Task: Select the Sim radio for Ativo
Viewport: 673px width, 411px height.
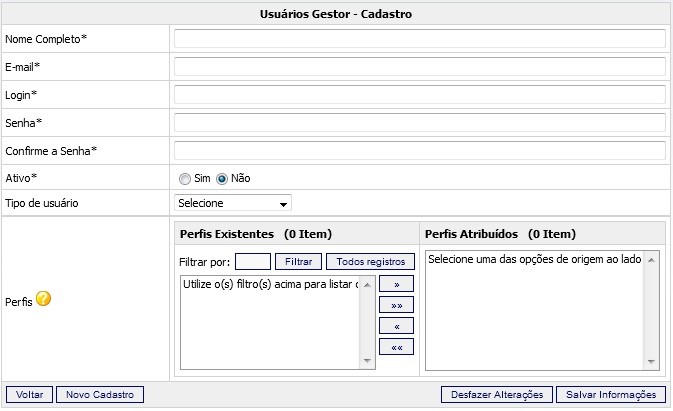Action: tap(184, 178)
